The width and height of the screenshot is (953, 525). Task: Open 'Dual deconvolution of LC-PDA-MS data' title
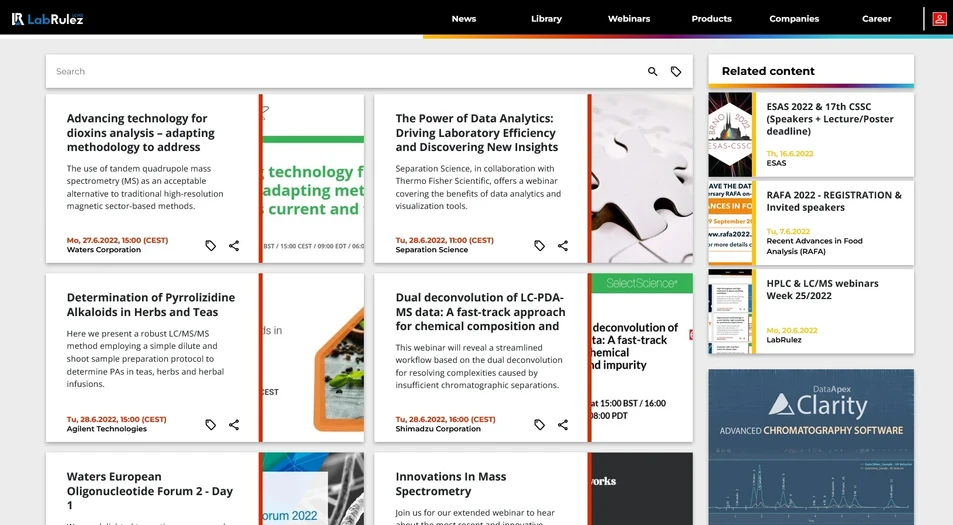tap(480, 312)
